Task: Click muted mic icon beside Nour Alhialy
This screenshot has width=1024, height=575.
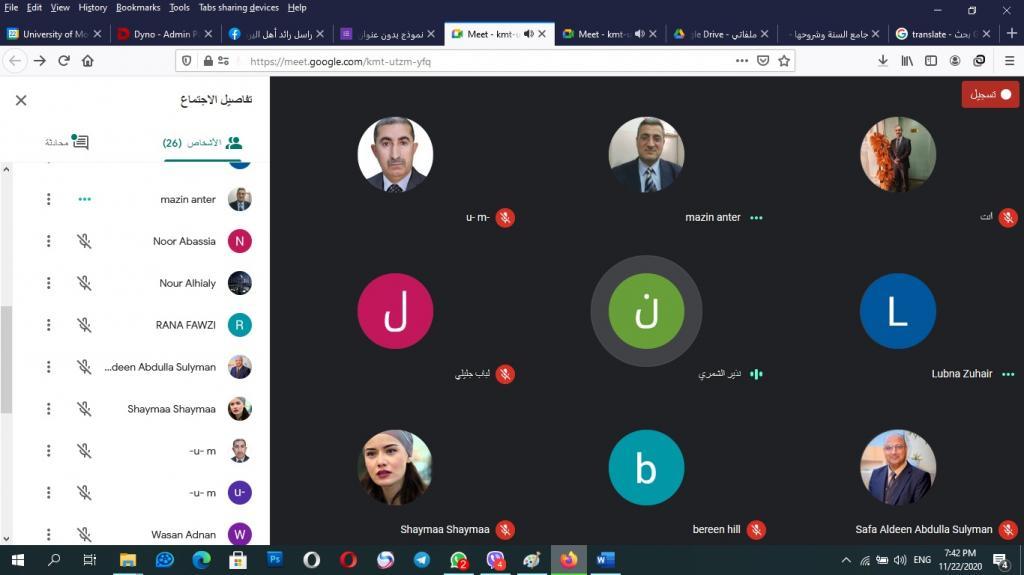Action: [84, 283]
